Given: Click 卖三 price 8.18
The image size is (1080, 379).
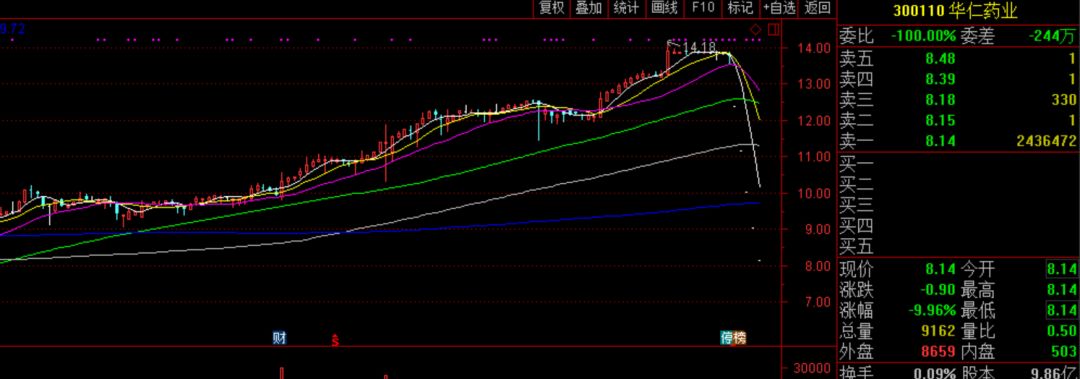Looking at the screenshot, I should 940,100.
